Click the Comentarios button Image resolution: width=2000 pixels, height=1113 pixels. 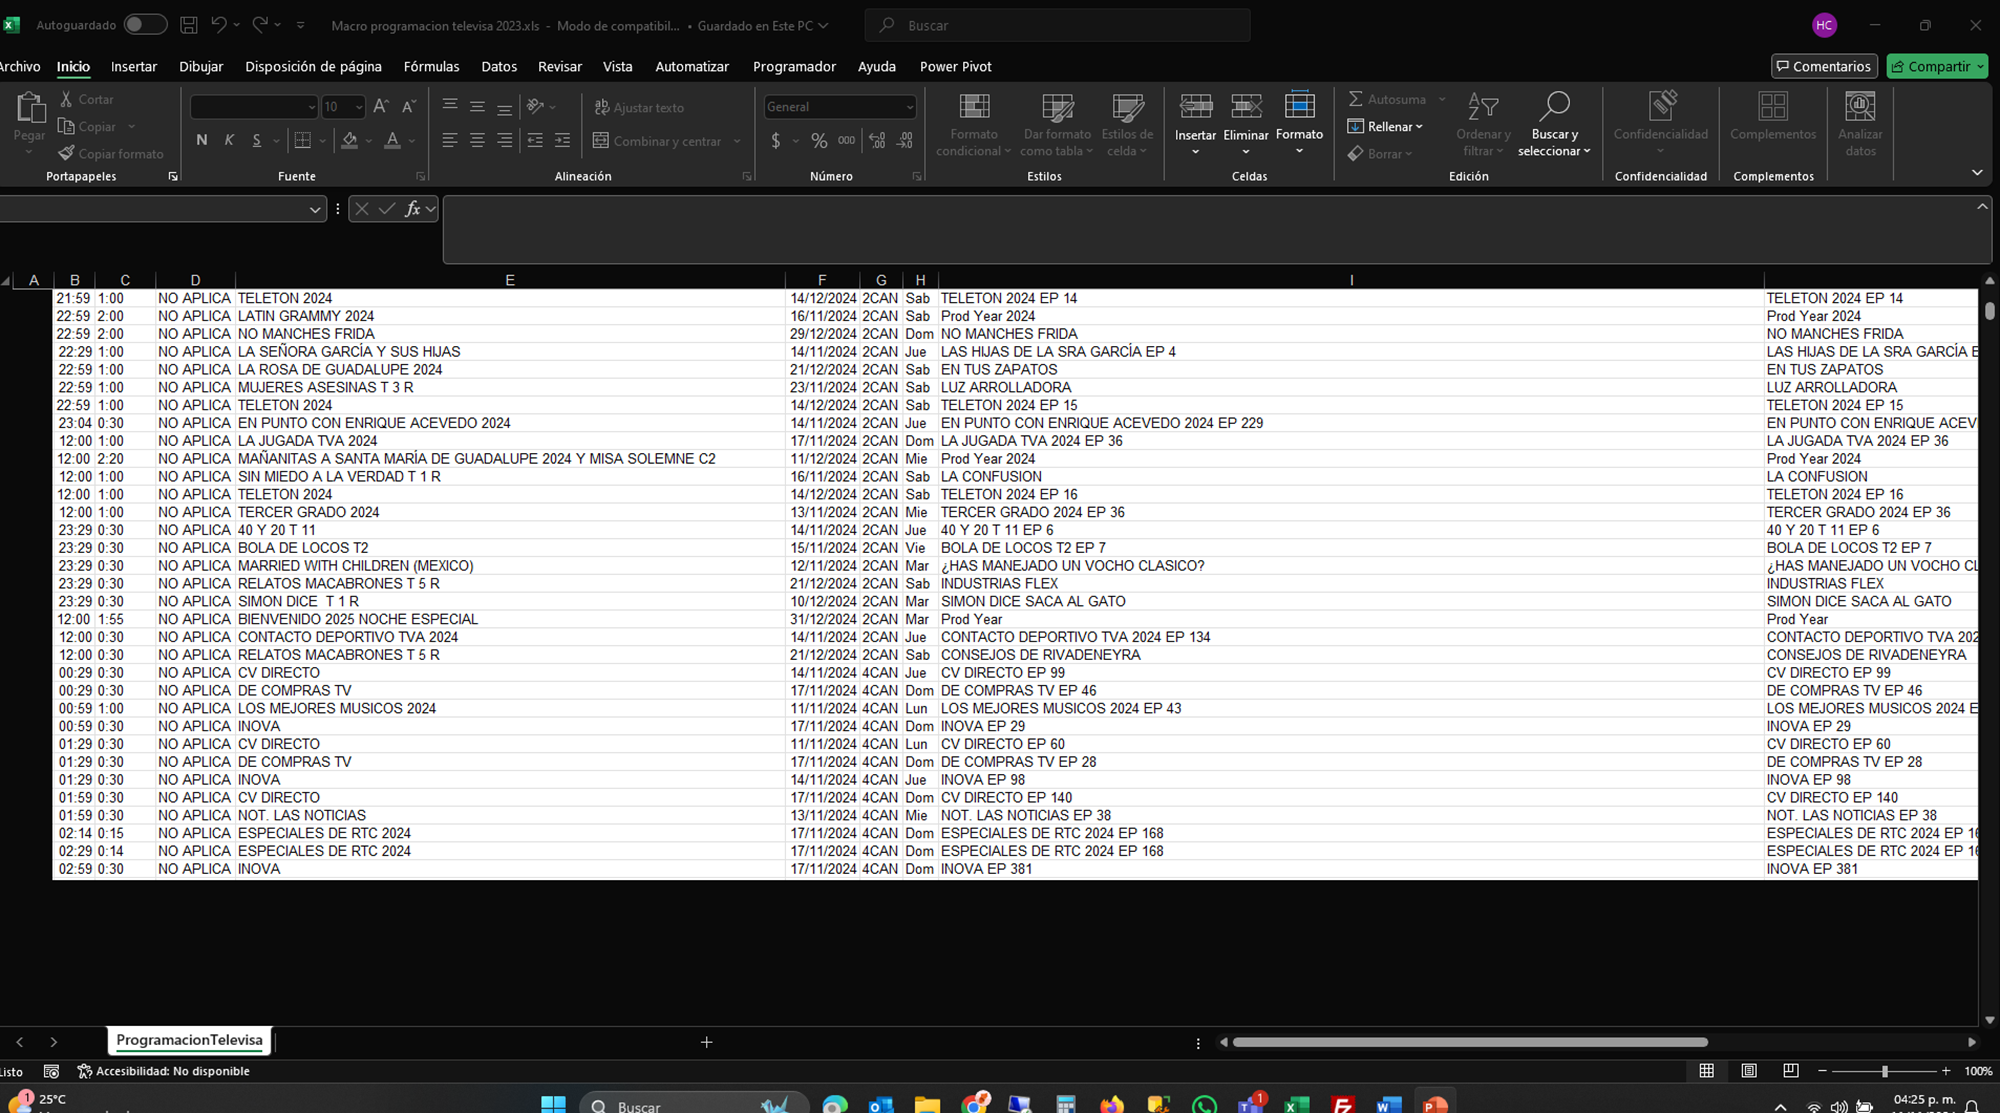point(1824,67)
